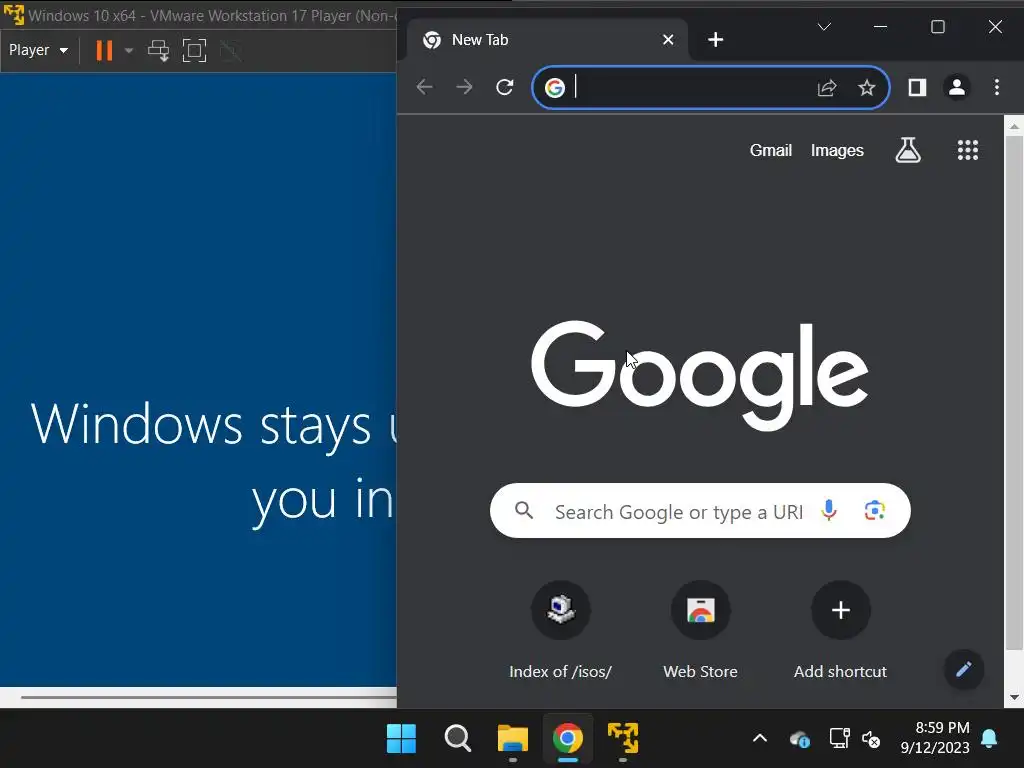
Task: Click the Google icon in the address bar
Action: point(554,87)
